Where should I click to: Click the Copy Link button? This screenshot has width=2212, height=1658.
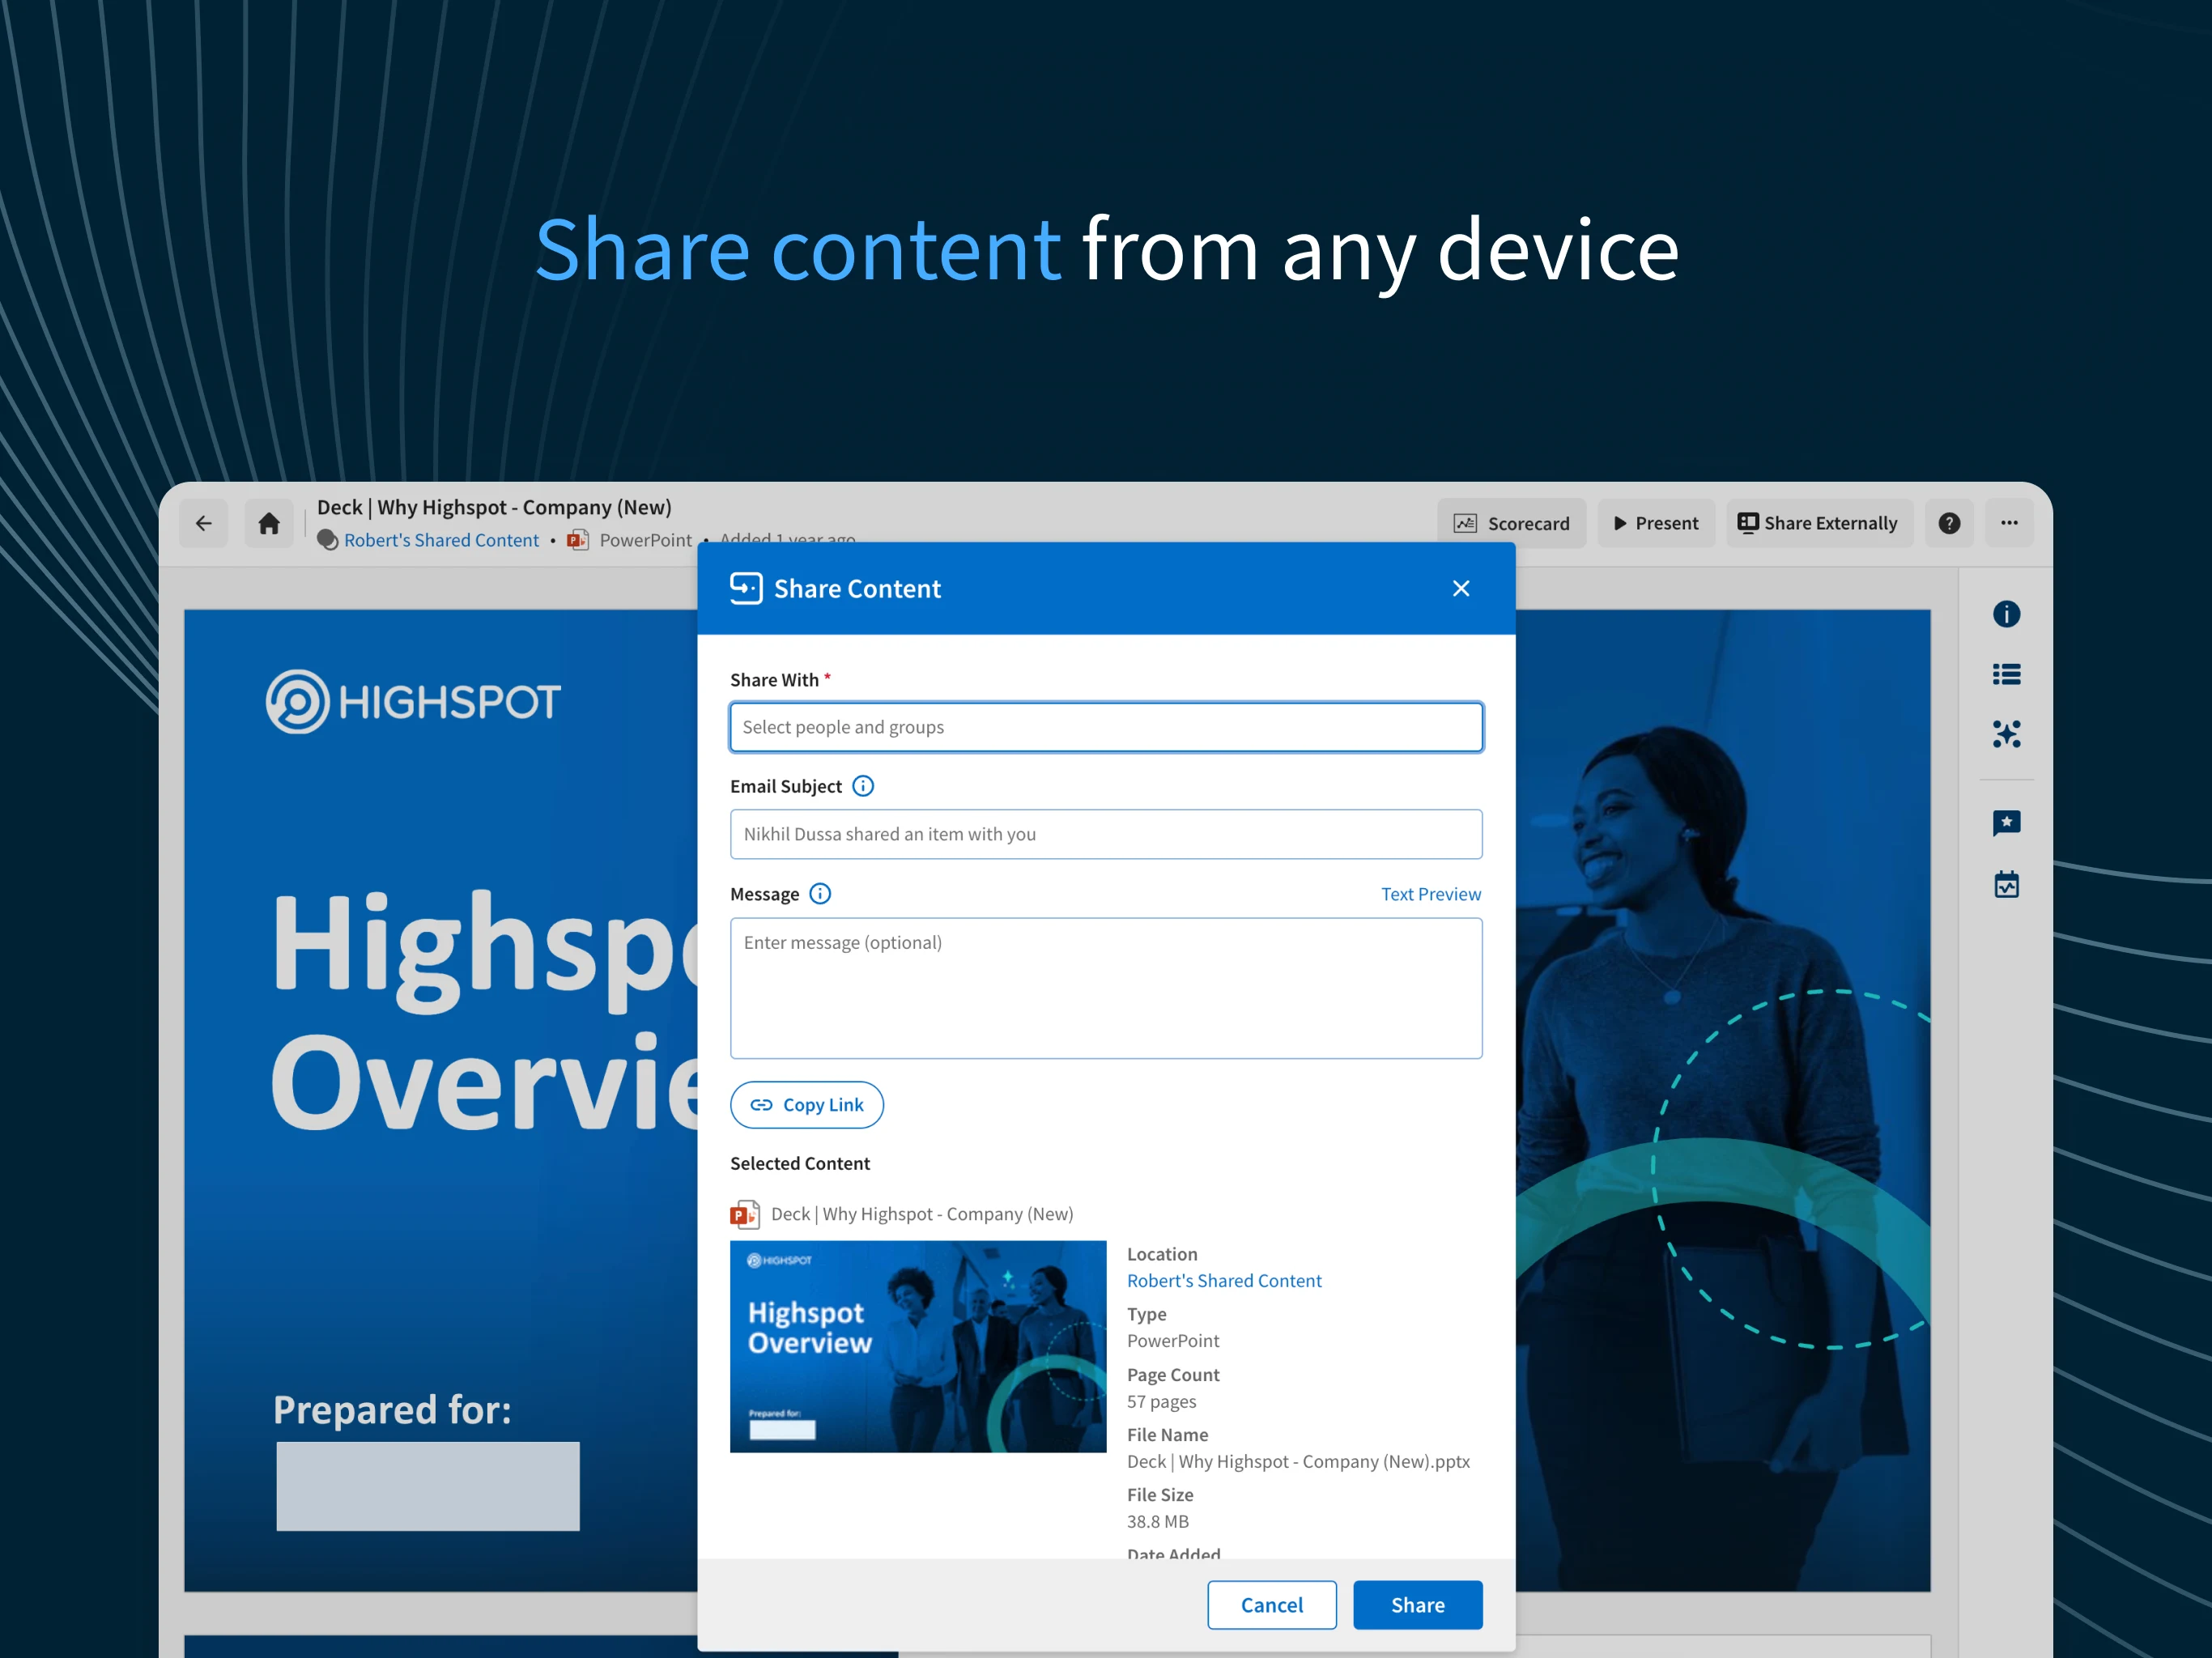click(807, 1105)
